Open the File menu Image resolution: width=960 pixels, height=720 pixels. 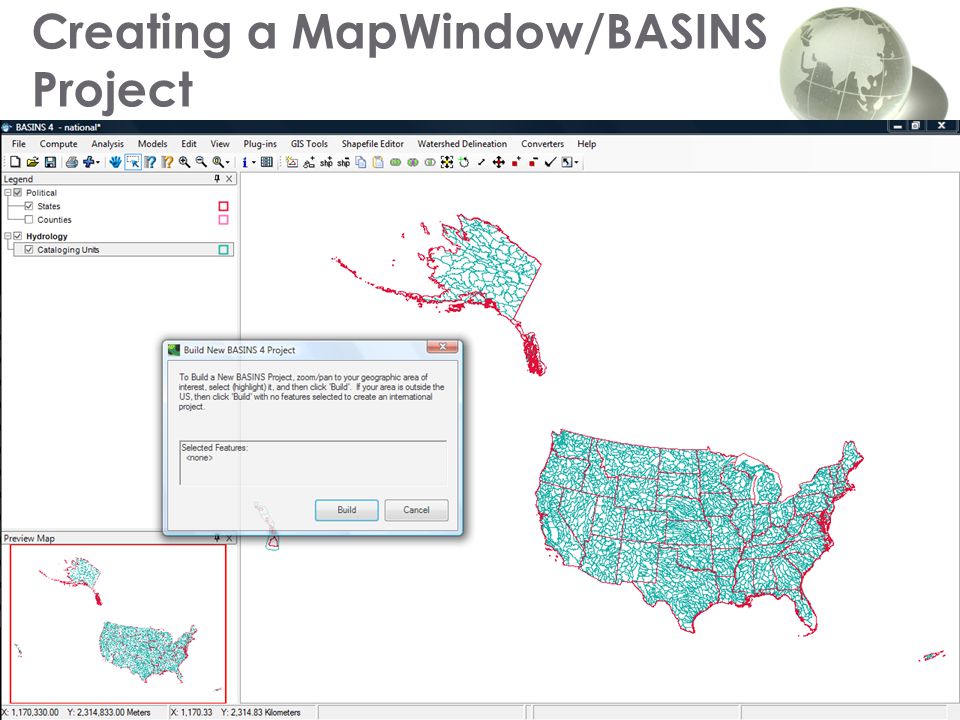tap(19, 144)
